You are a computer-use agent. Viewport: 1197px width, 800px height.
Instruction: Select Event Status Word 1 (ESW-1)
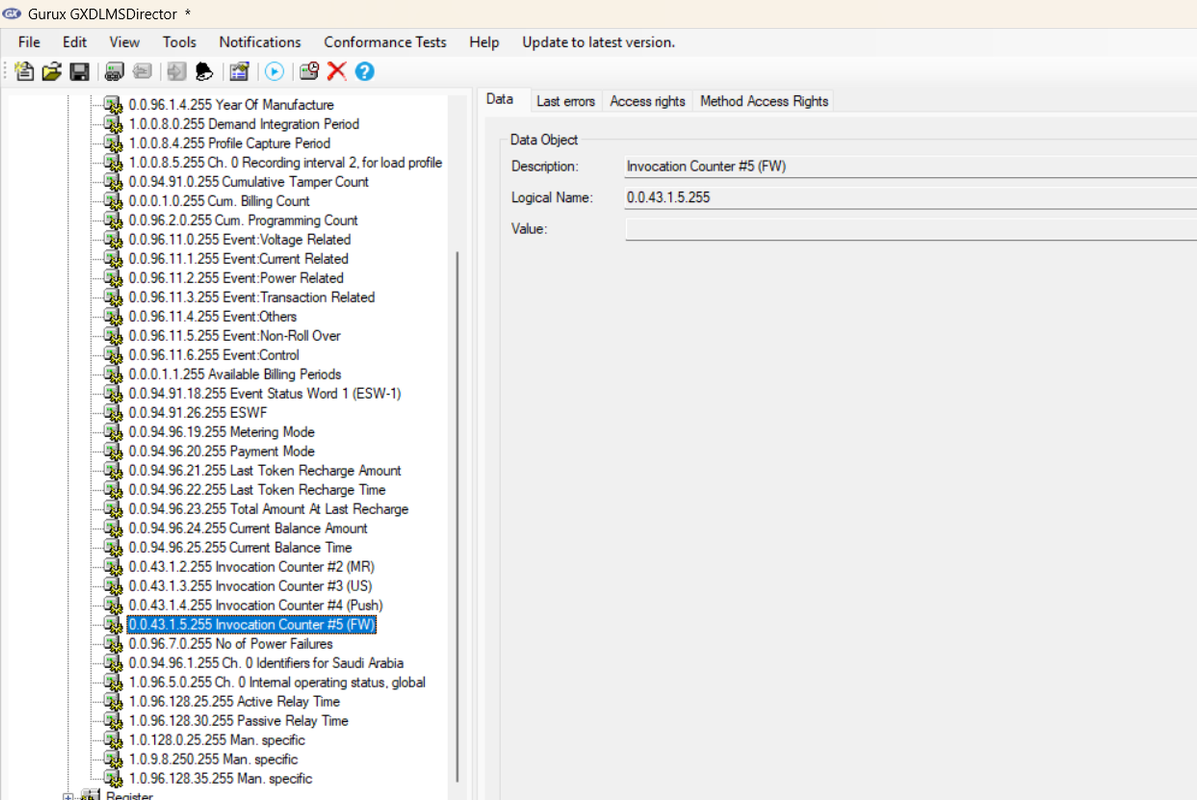point(265,394)
